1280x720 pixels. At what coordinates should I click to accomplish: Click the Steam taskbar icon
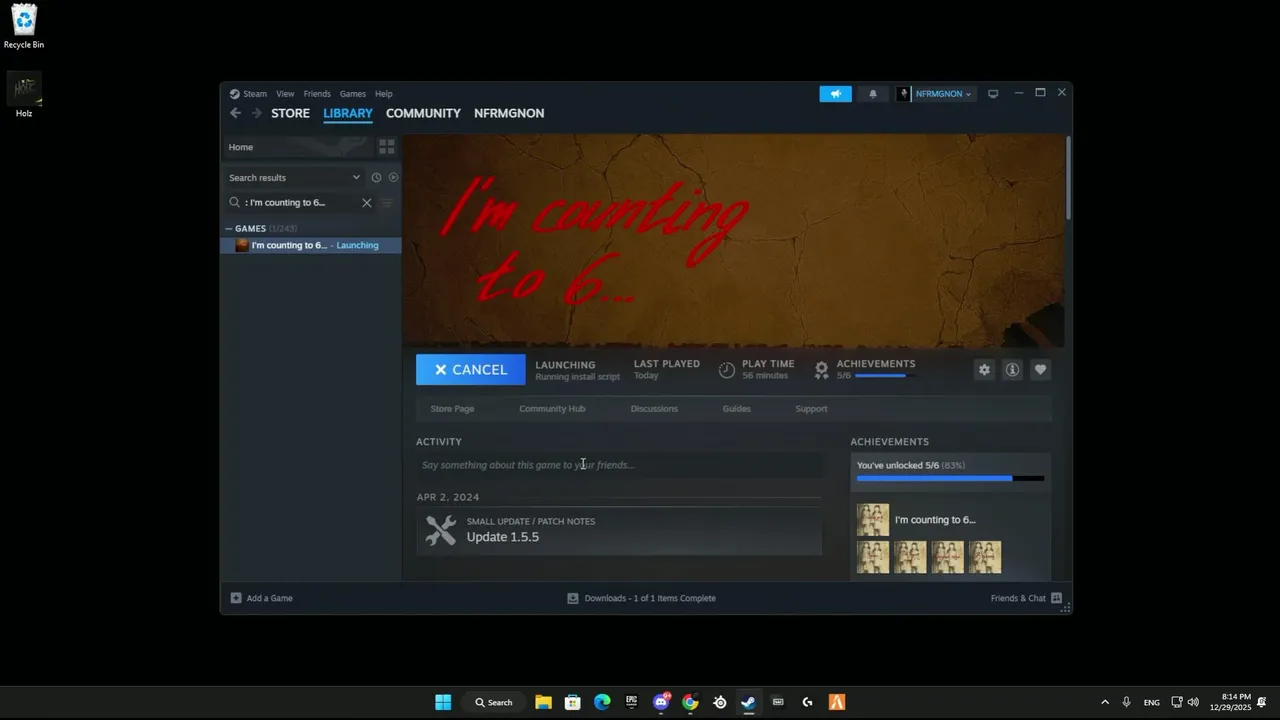pos(748,702)
